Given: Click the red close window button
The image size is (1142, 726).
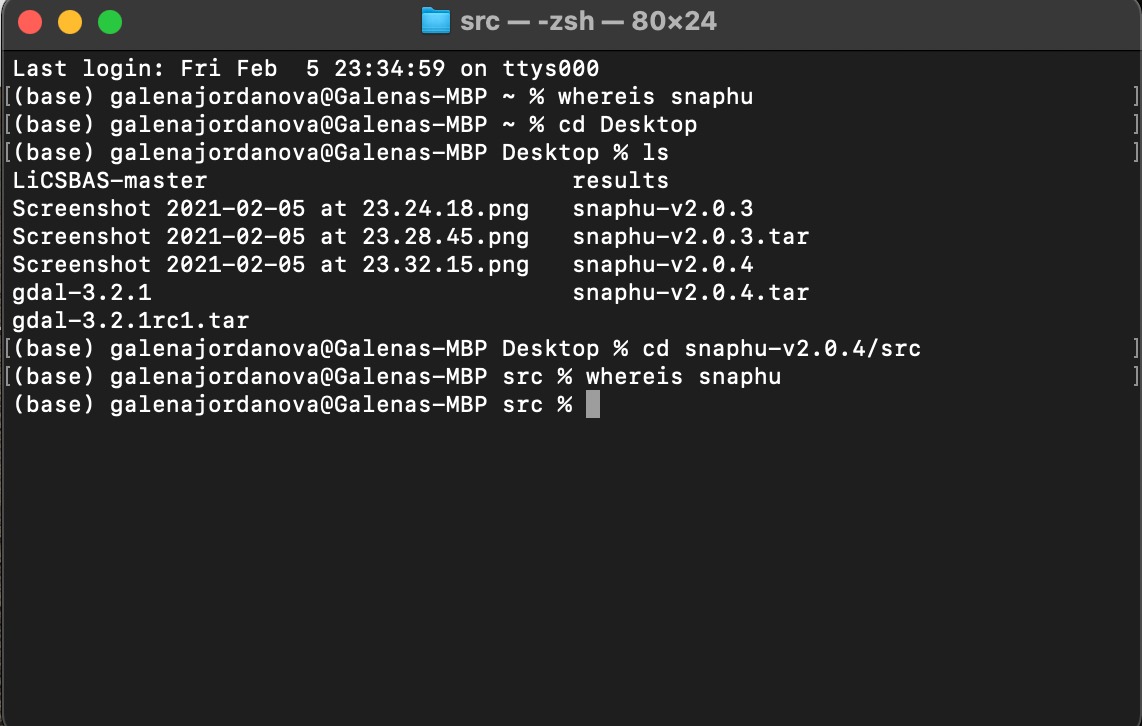Looking at the screenshot, I should click(x=30, y=22).
